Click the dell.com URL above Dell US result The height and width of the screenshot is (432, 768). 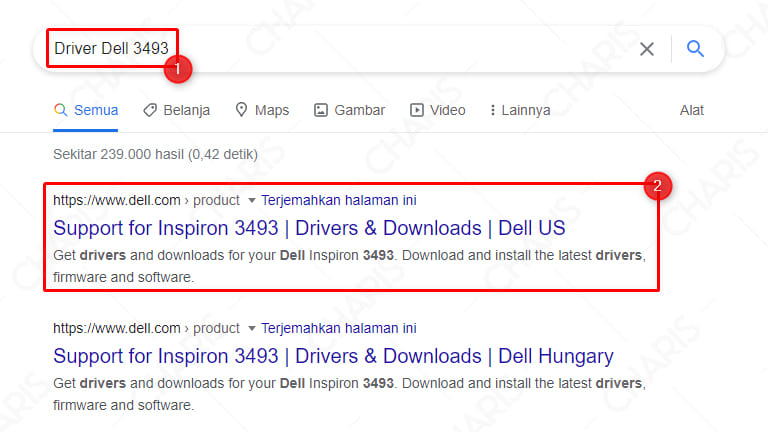tap(146, 200)
